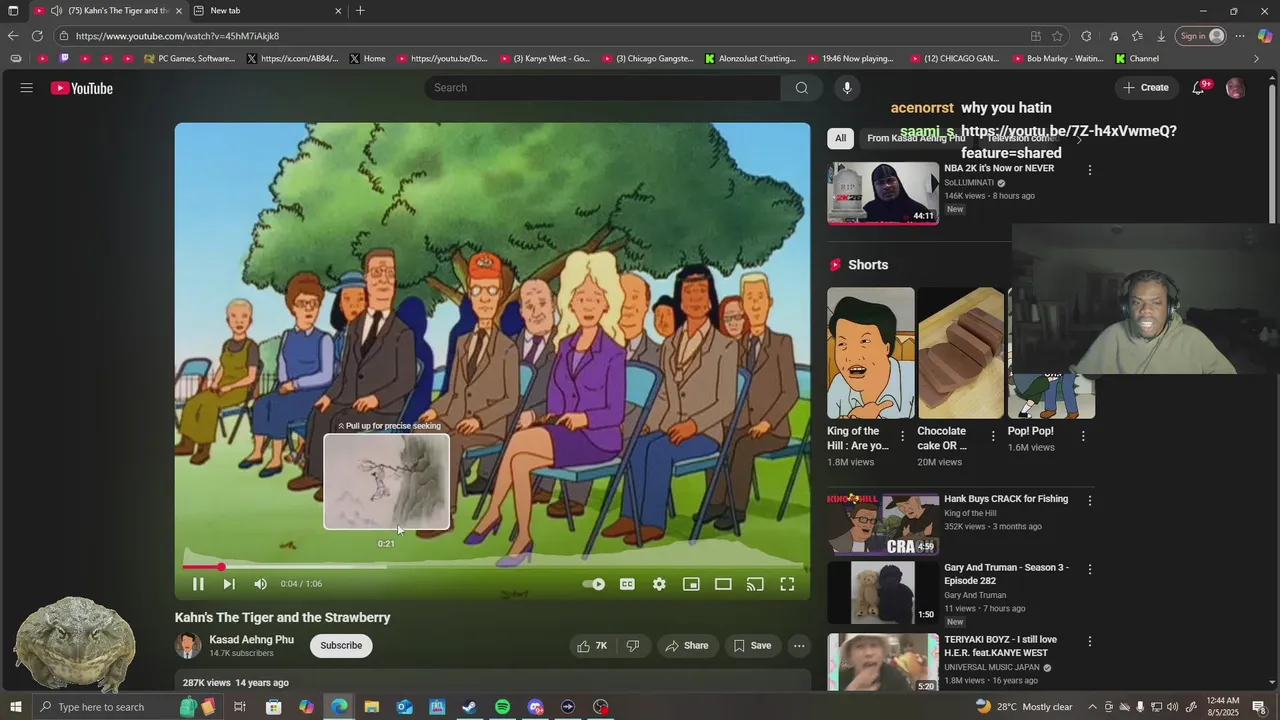Subscribe to Kasad Aehng Phu
This screenshot has height=720, width=1280.
point(341,646)
